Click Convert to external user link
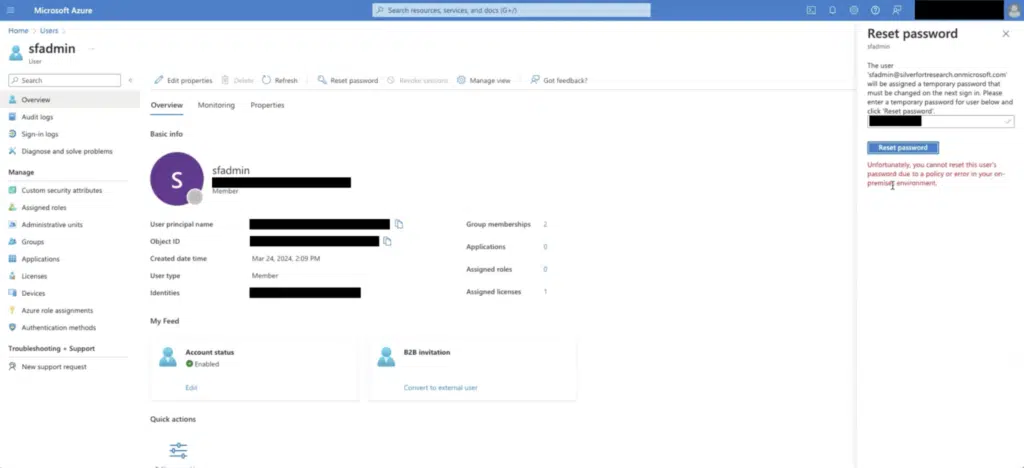 440,387
